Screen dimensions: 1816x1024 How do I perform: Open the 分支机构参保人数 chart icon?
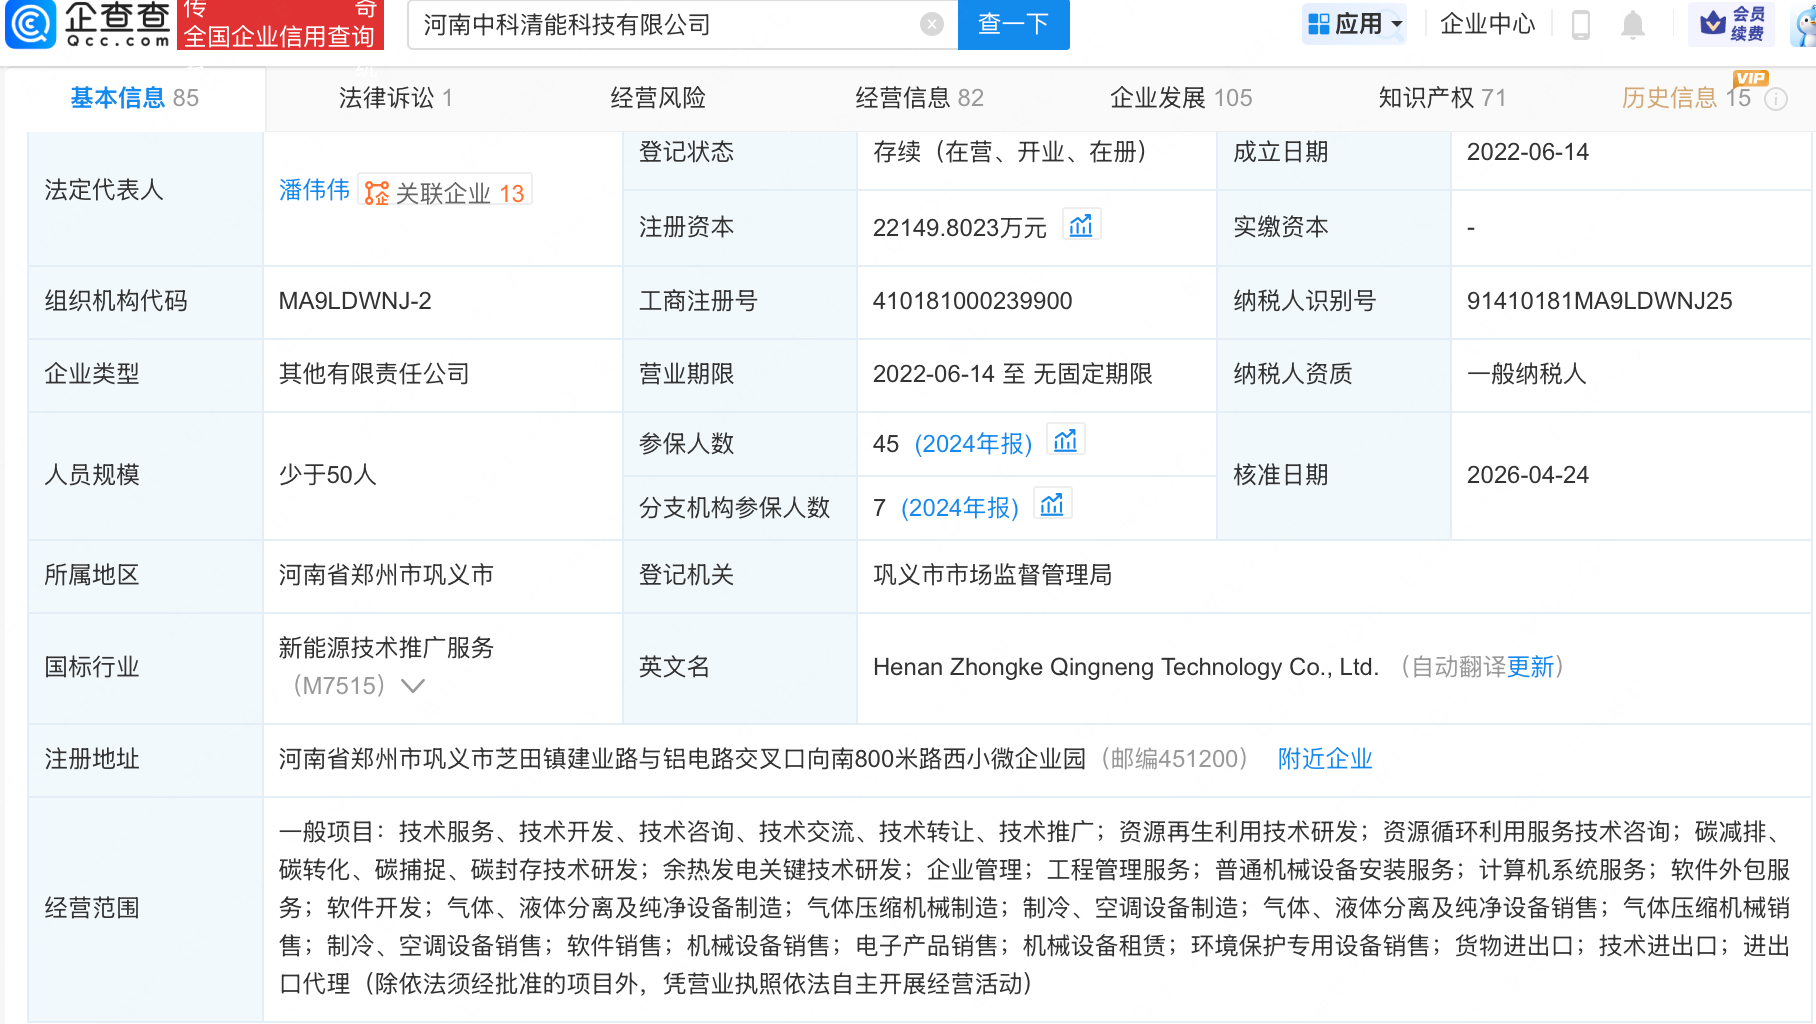1052,503
